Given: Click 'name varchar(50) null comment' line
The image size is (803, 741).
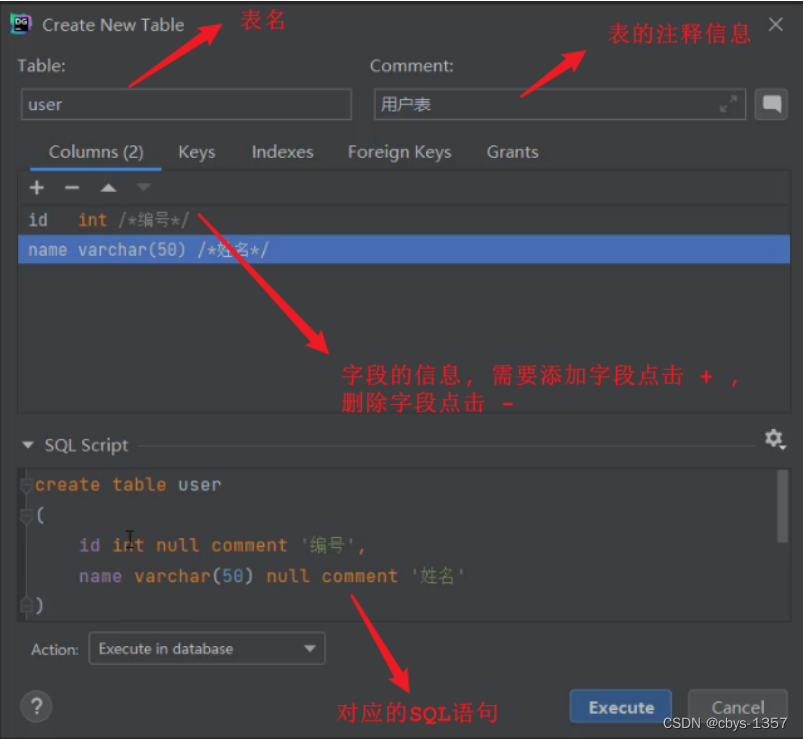Looking at the screenshot, I should pos(271,576).
